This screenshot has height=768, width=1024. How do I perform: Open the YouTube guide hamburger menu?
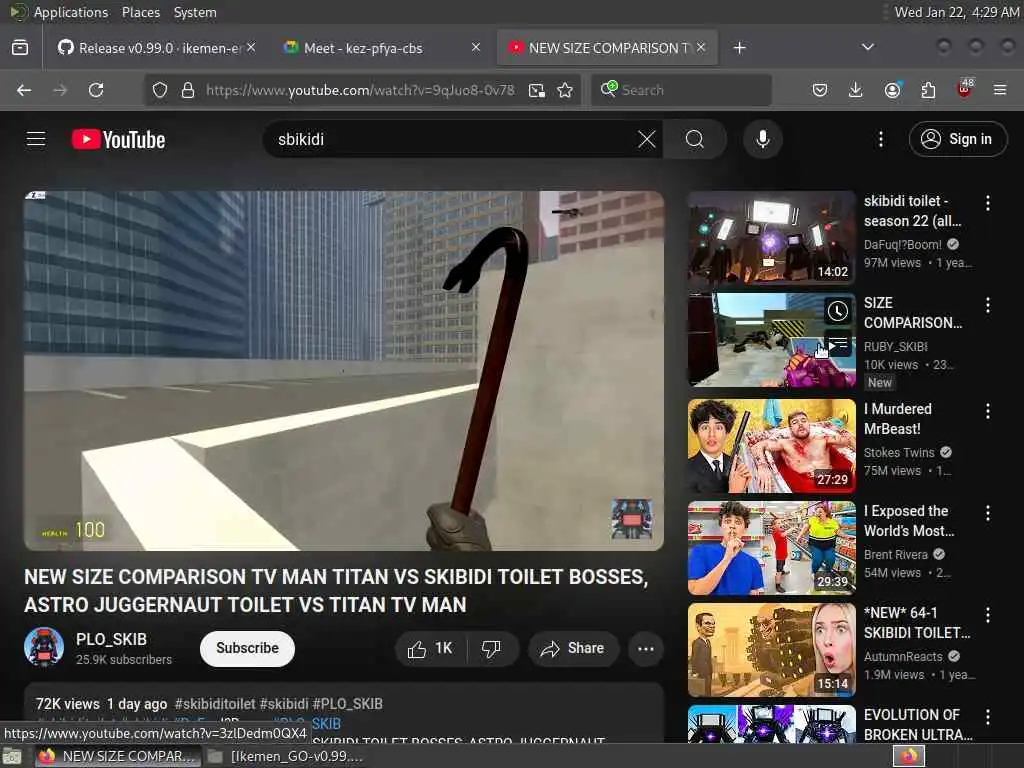point(36,139)
